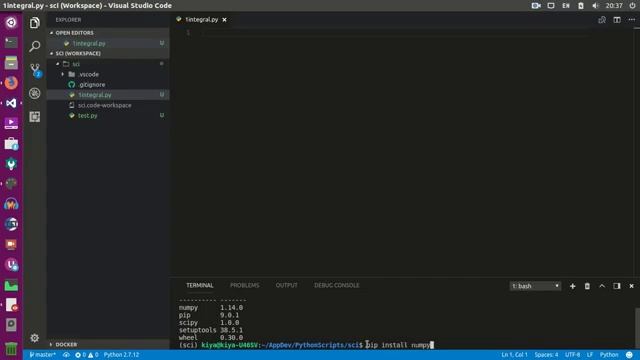Viewport: 640px width, 360px height.
Task: Open the editor More Actions menu
Action: (631, 20)
